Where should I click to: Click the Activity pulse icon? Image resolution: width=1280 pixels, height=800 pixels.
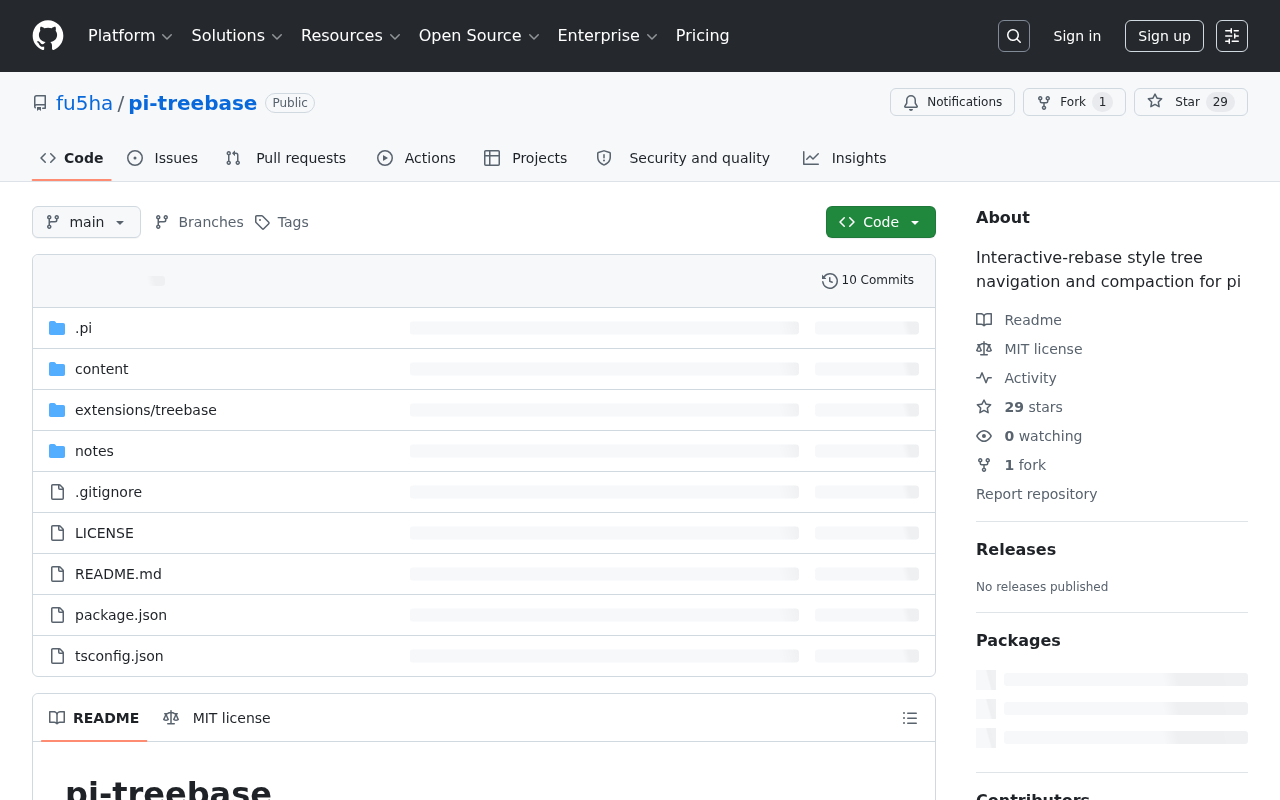pos(984,378)
